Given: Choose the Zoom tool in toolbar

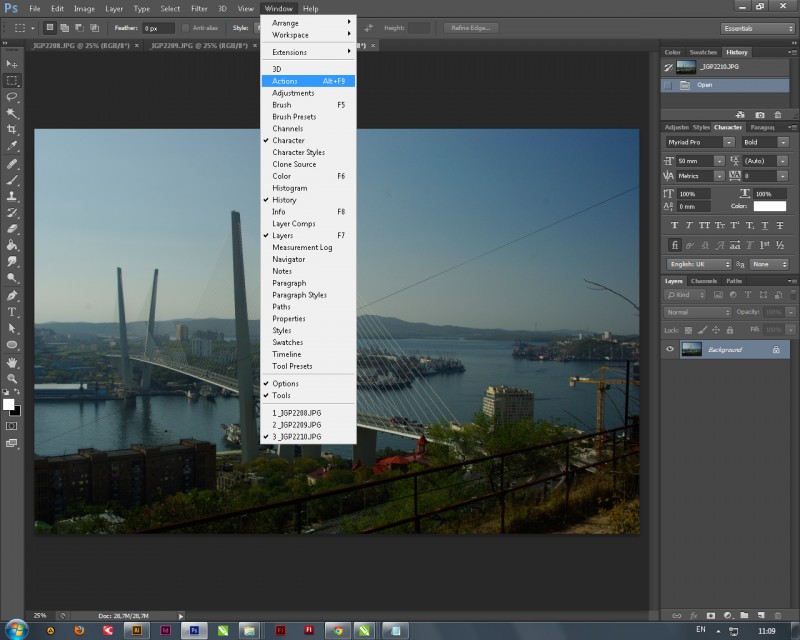Looking at the screenshot, I should pos(12,379).
